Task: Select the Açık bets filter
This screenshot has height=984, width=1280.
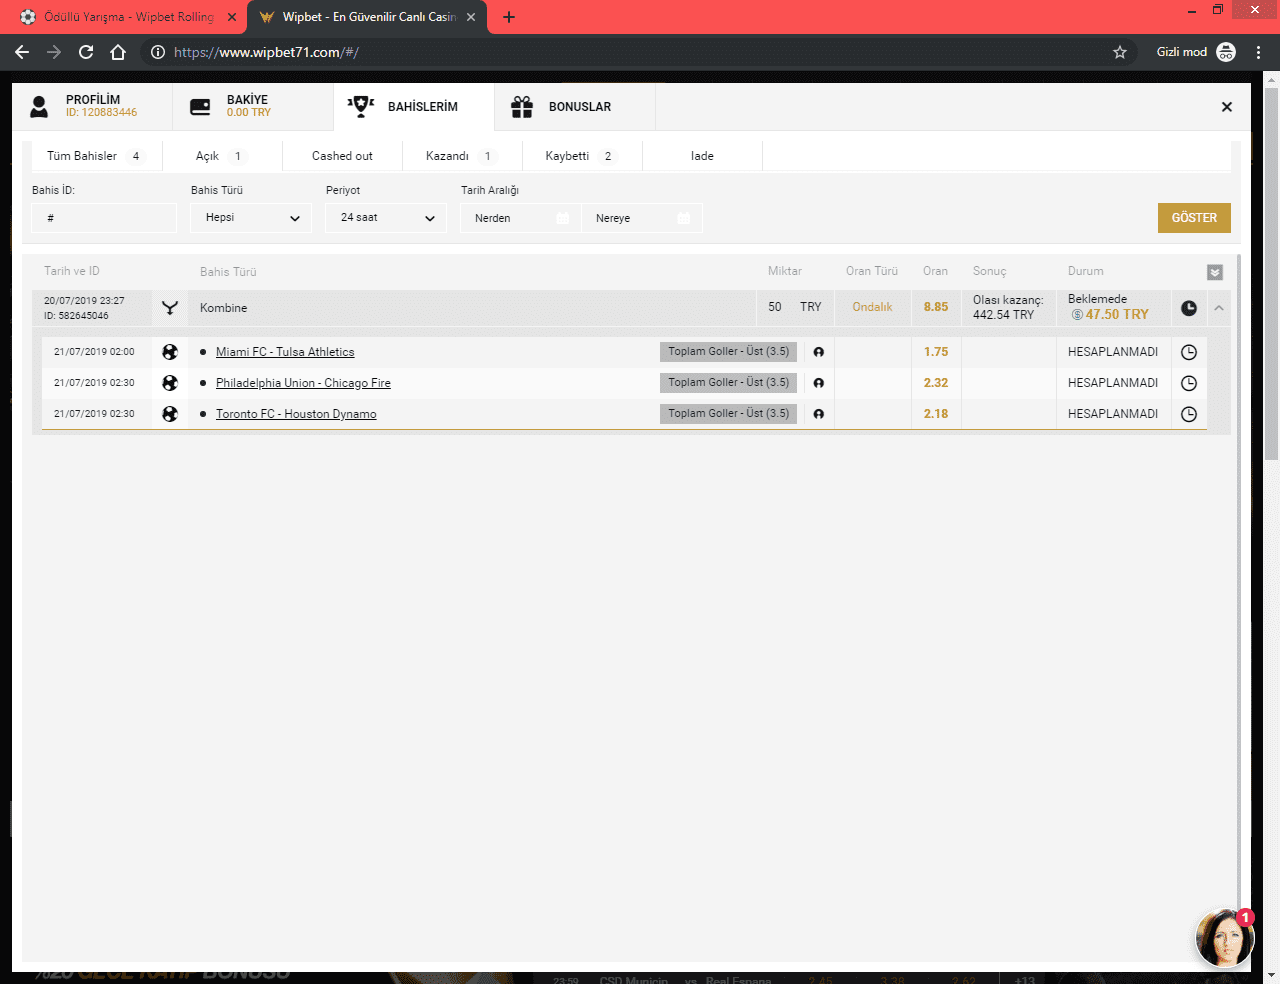Action: (220, 156)
